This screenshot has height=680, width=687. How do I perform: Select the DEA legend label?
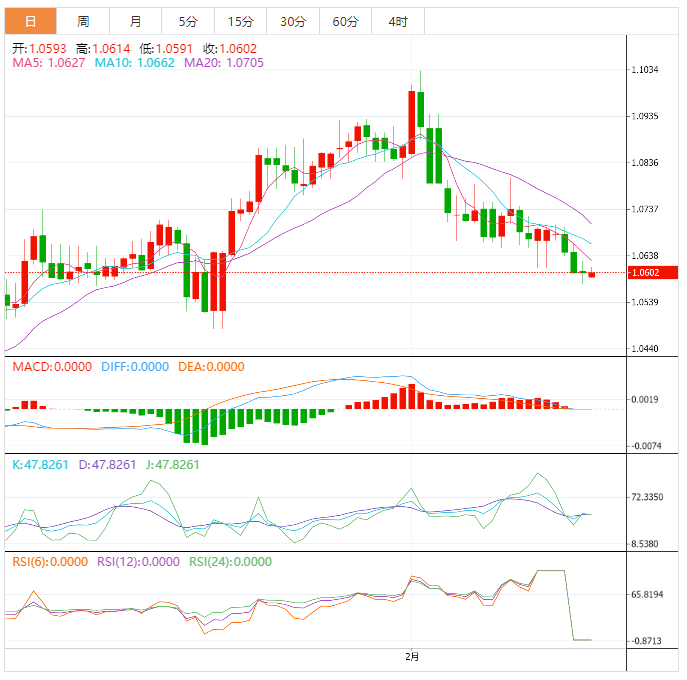211,367
